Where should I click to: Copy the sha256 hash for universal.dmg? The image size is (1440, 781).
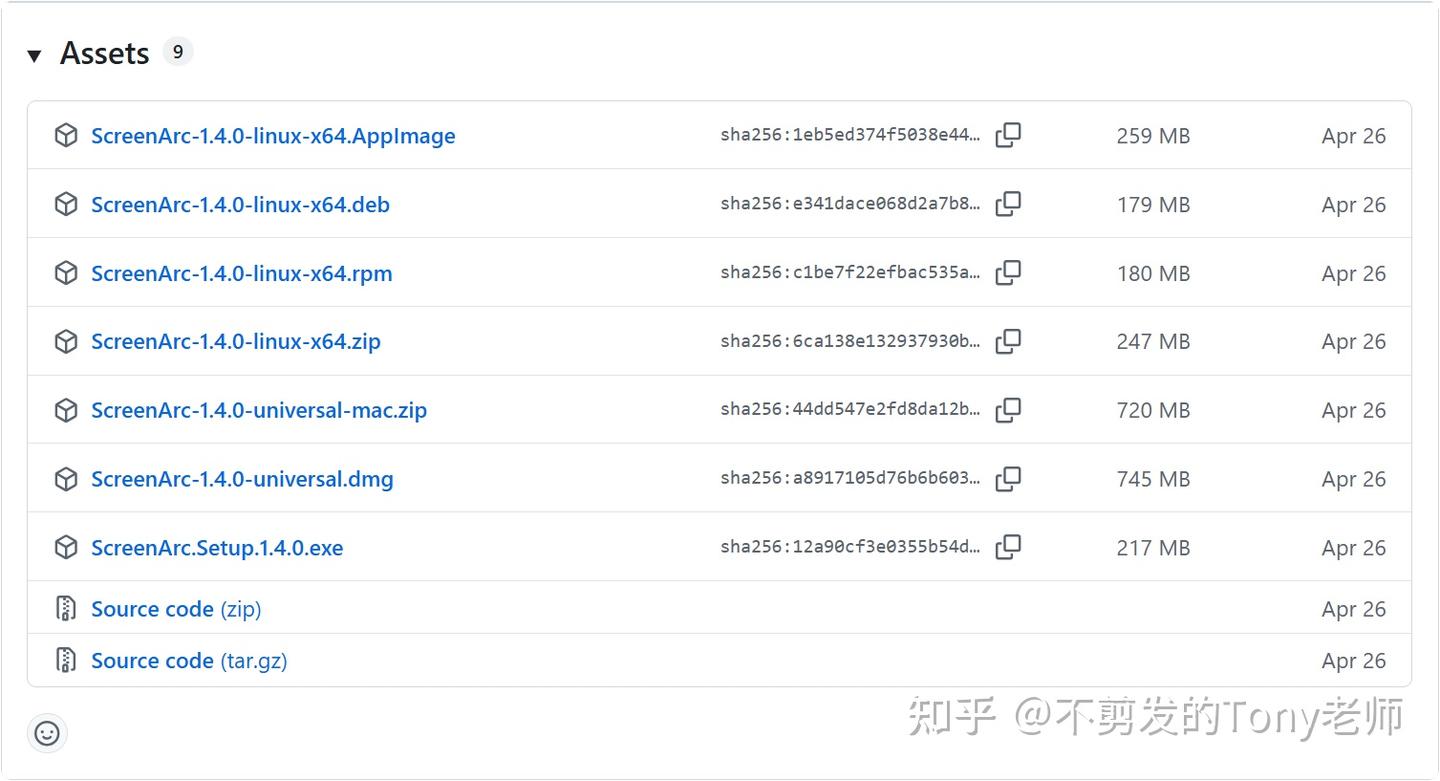[x=1008, y=478]
